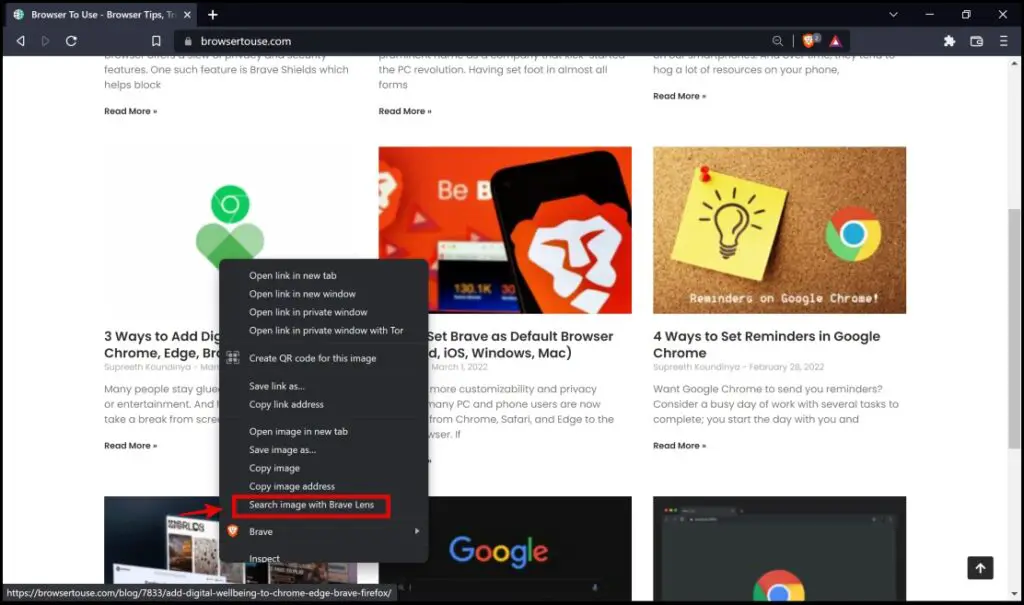Choose Open link in private window with Tor

(324, 331)
